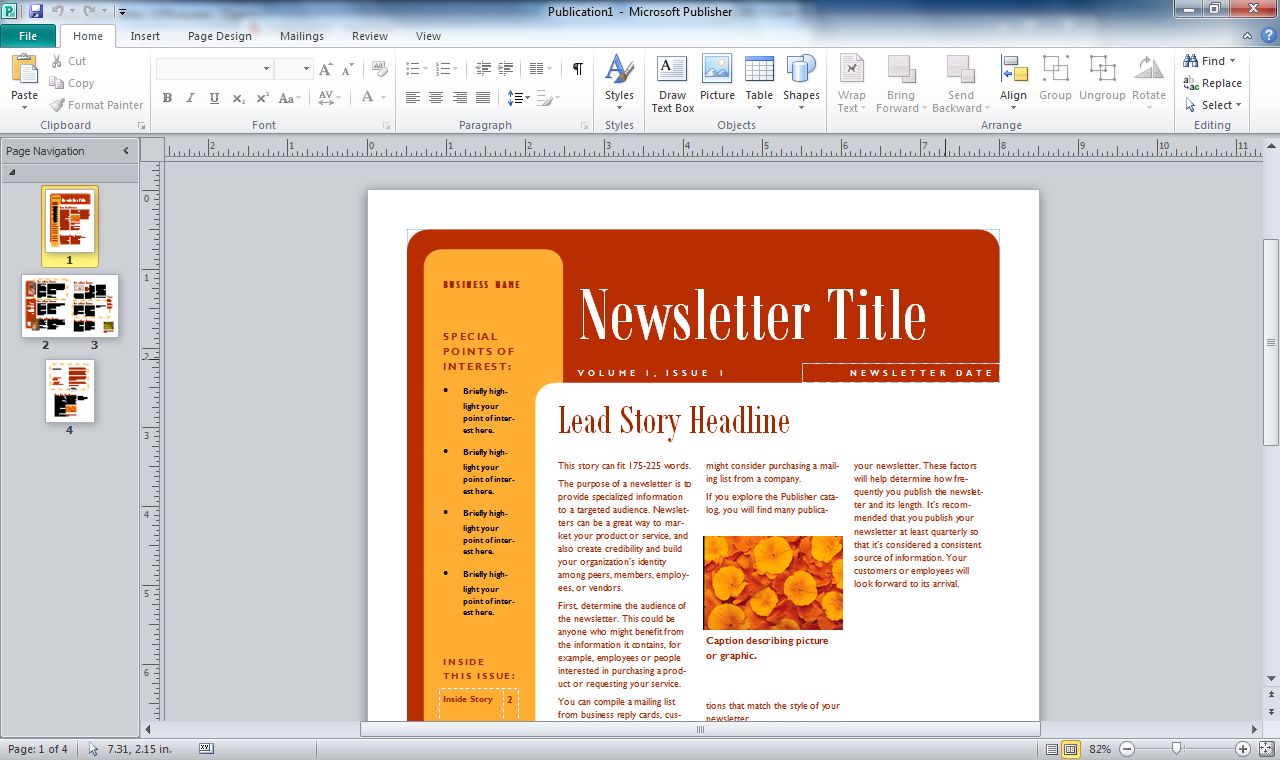Expand the Select dropdown in Editing

pyautogui.click(x=1213, y=105)
